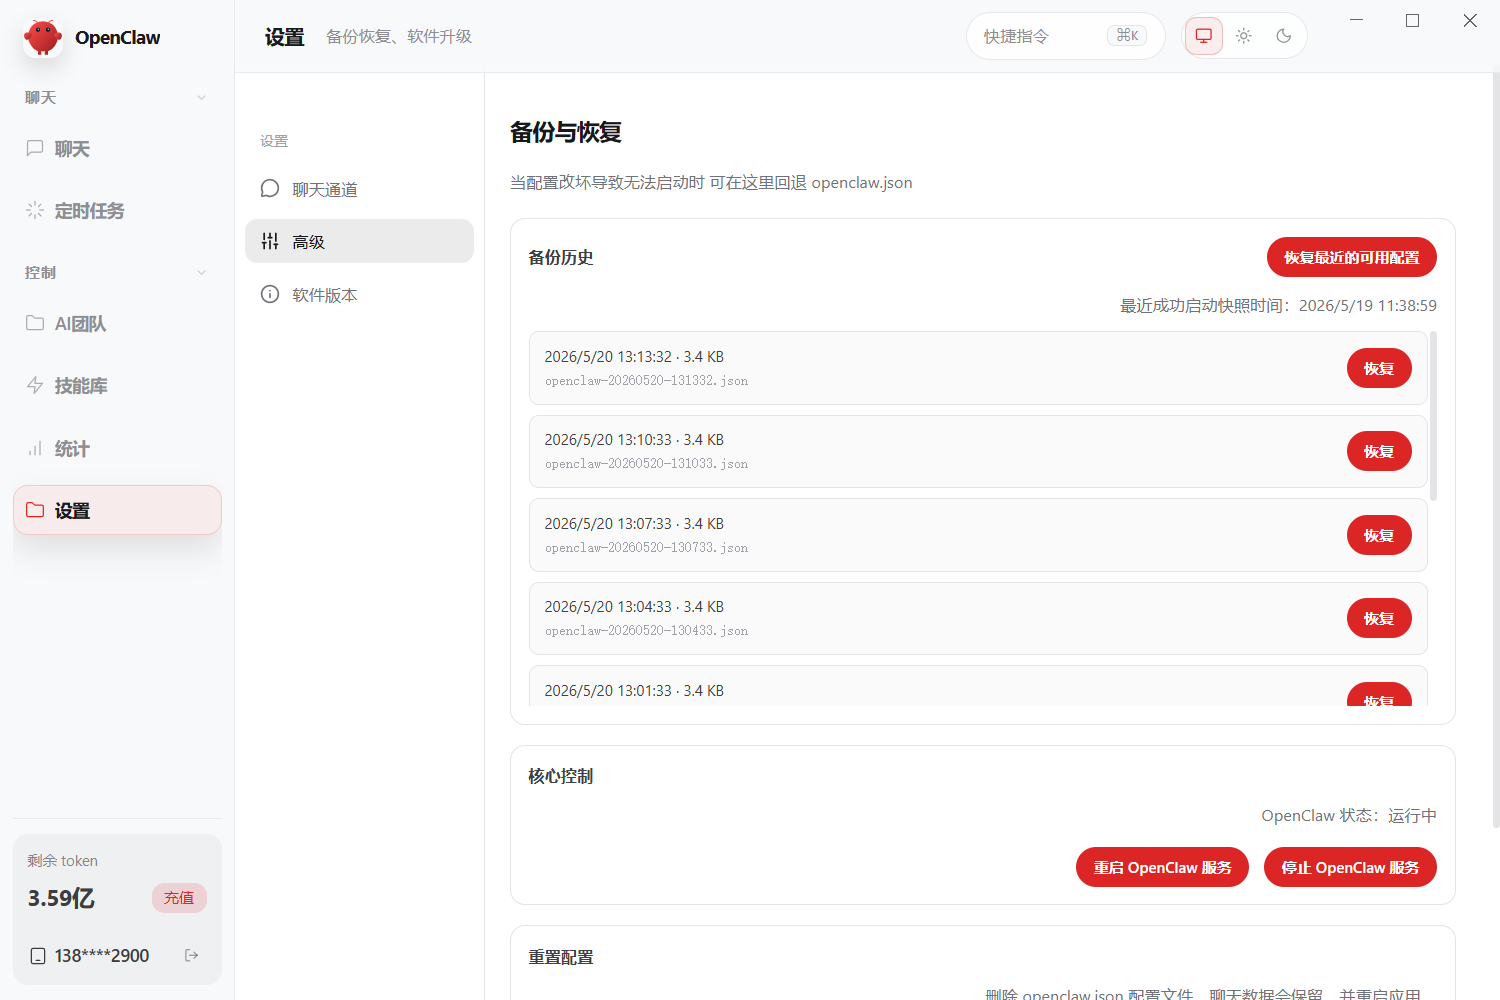Click the main page vertical scrollbar

pyautogui.click(x=1496, y=450)
